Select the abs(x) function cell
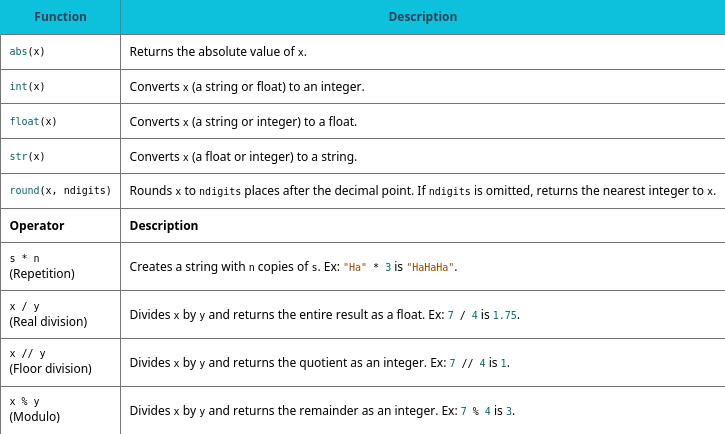The width and height of the screenshot is (725, 434). tap(26, 52)
